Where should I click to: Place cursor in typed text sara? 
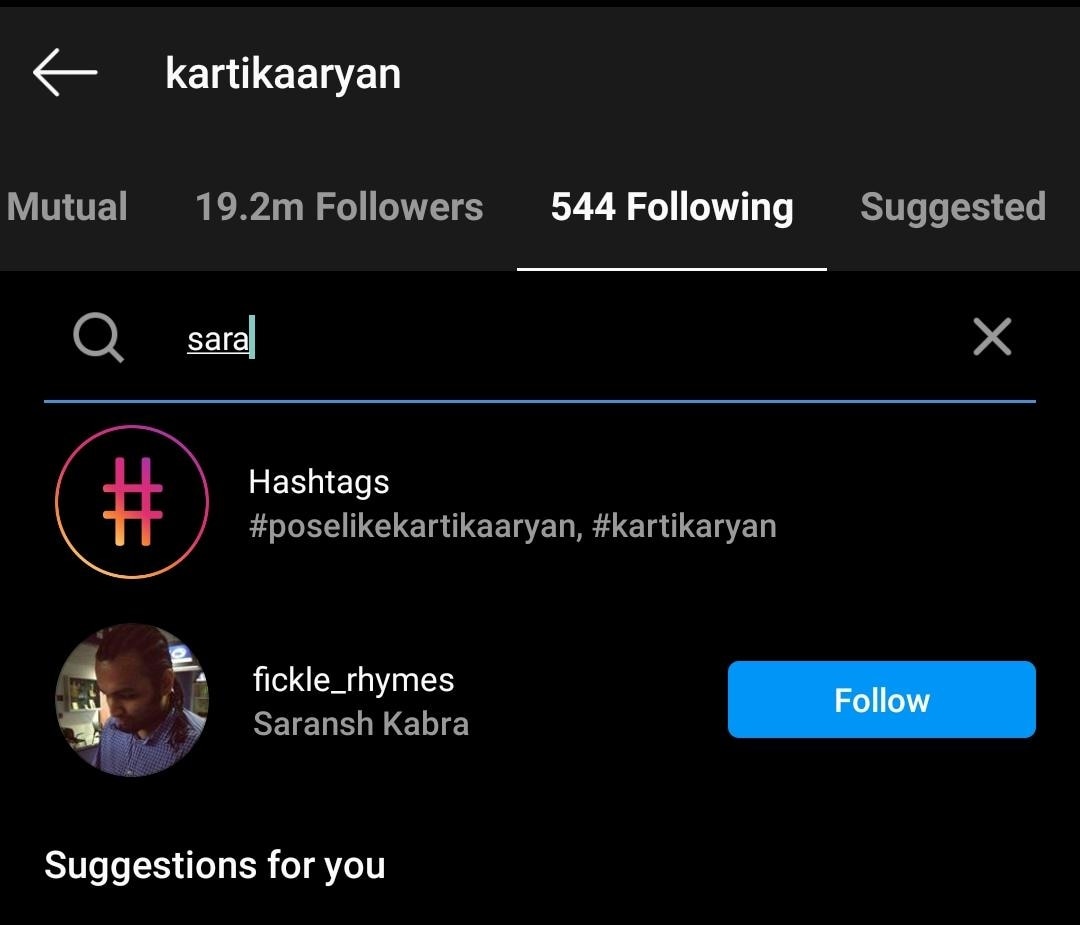tap(217, 339)
